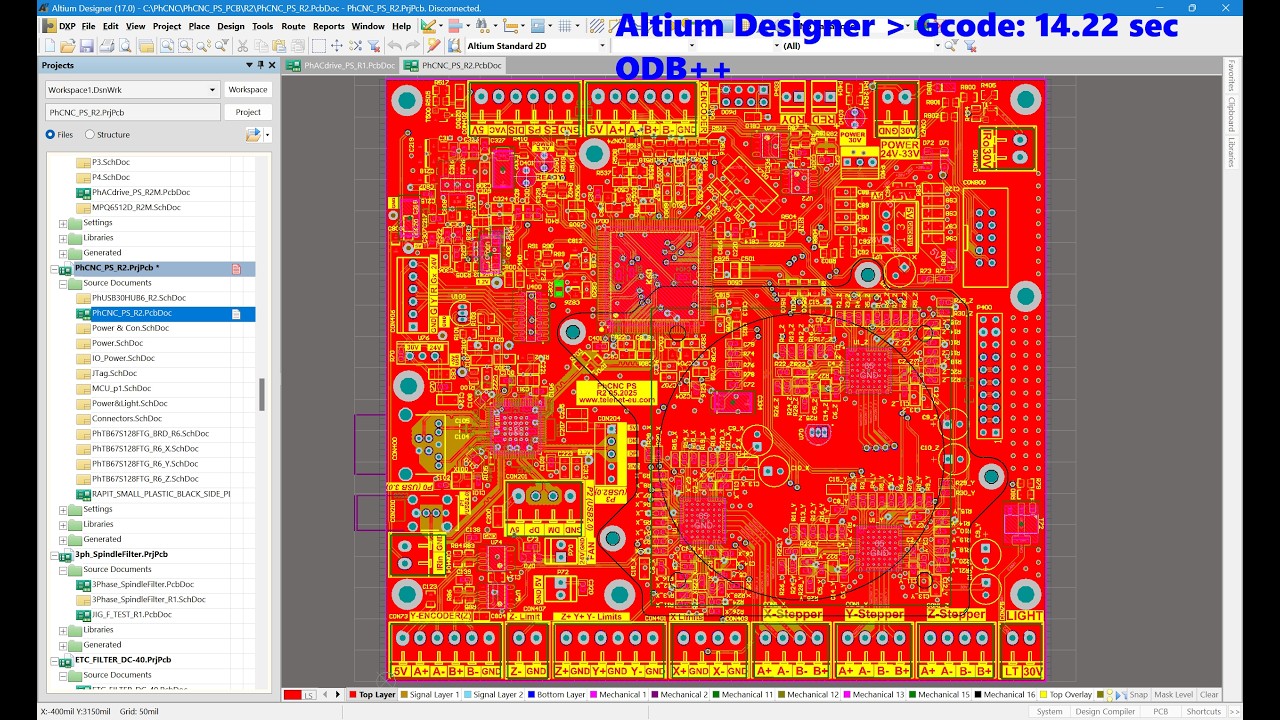Select the Signal Layer 1 tab
The width and height of the screenshot is (1280, 720).
(430, 694)
